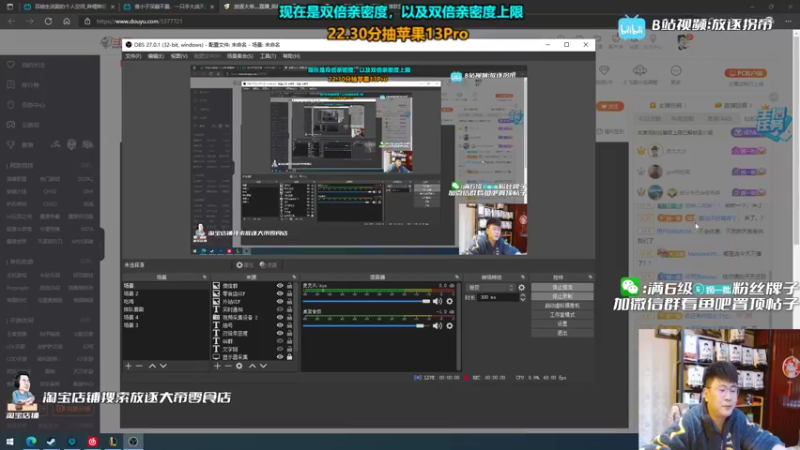800x450 pixels.
Task: Open the 场景集合(S) menu in OBS
Action: pyautogui.click(x=240, y=56)
